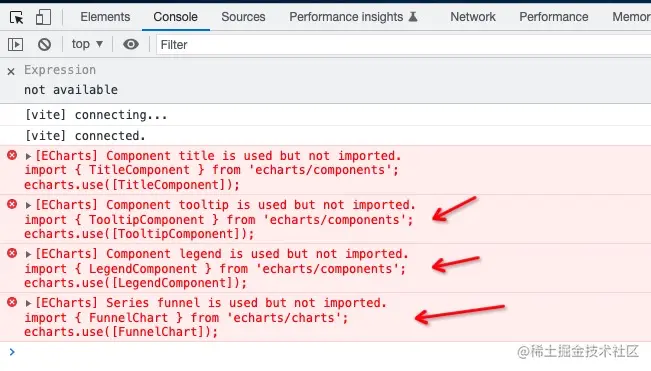Click the error icon beside legend component message
The height and width of the screenshot is (371, 651).
(x=12, y=253)
